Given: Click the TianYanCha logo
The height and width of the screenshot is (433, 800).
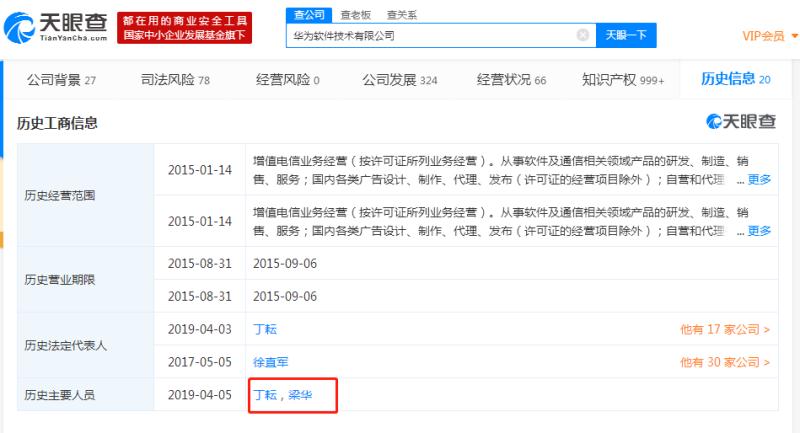Looking at the screenshot, I should click(56, 28).
